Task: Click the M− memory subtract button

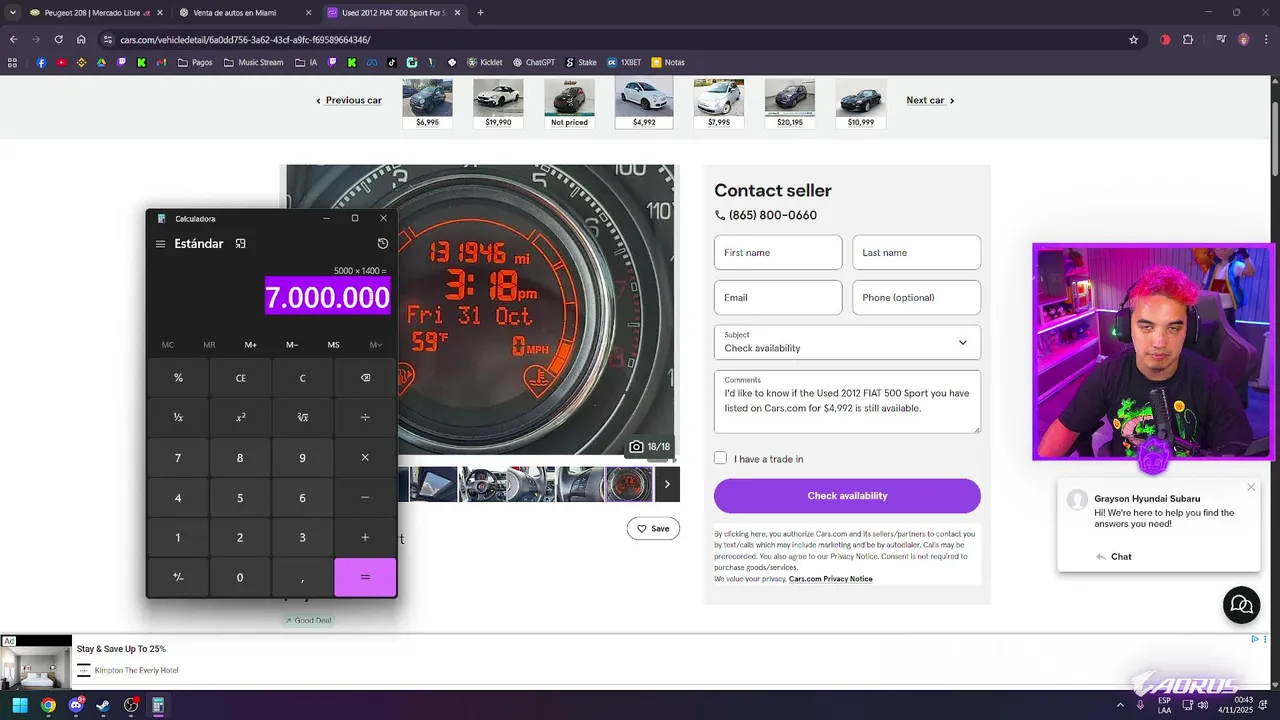Action: point(292,345)
